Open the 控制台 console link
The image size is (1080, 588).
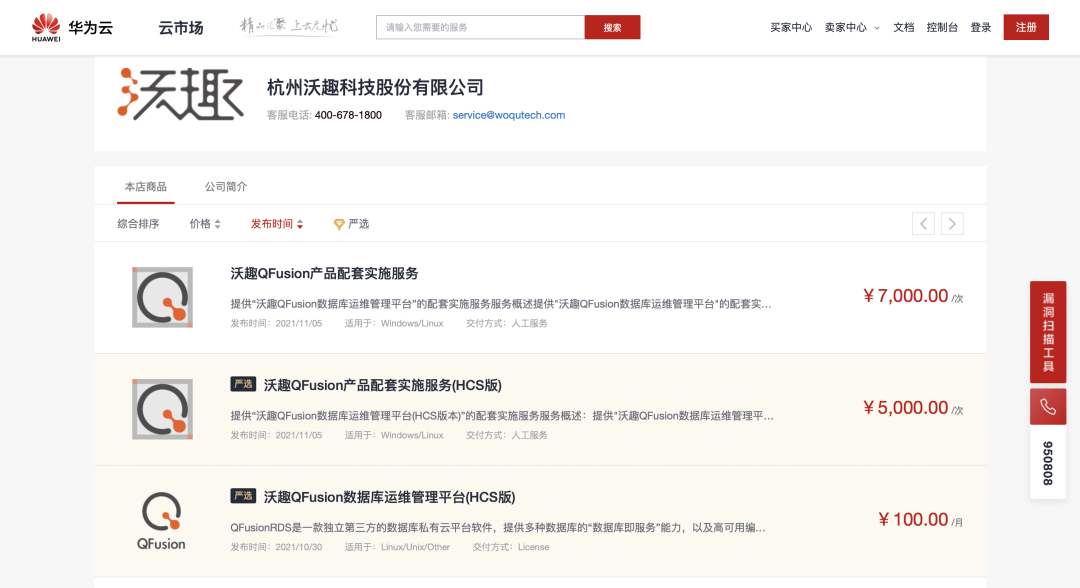point(942,28)
